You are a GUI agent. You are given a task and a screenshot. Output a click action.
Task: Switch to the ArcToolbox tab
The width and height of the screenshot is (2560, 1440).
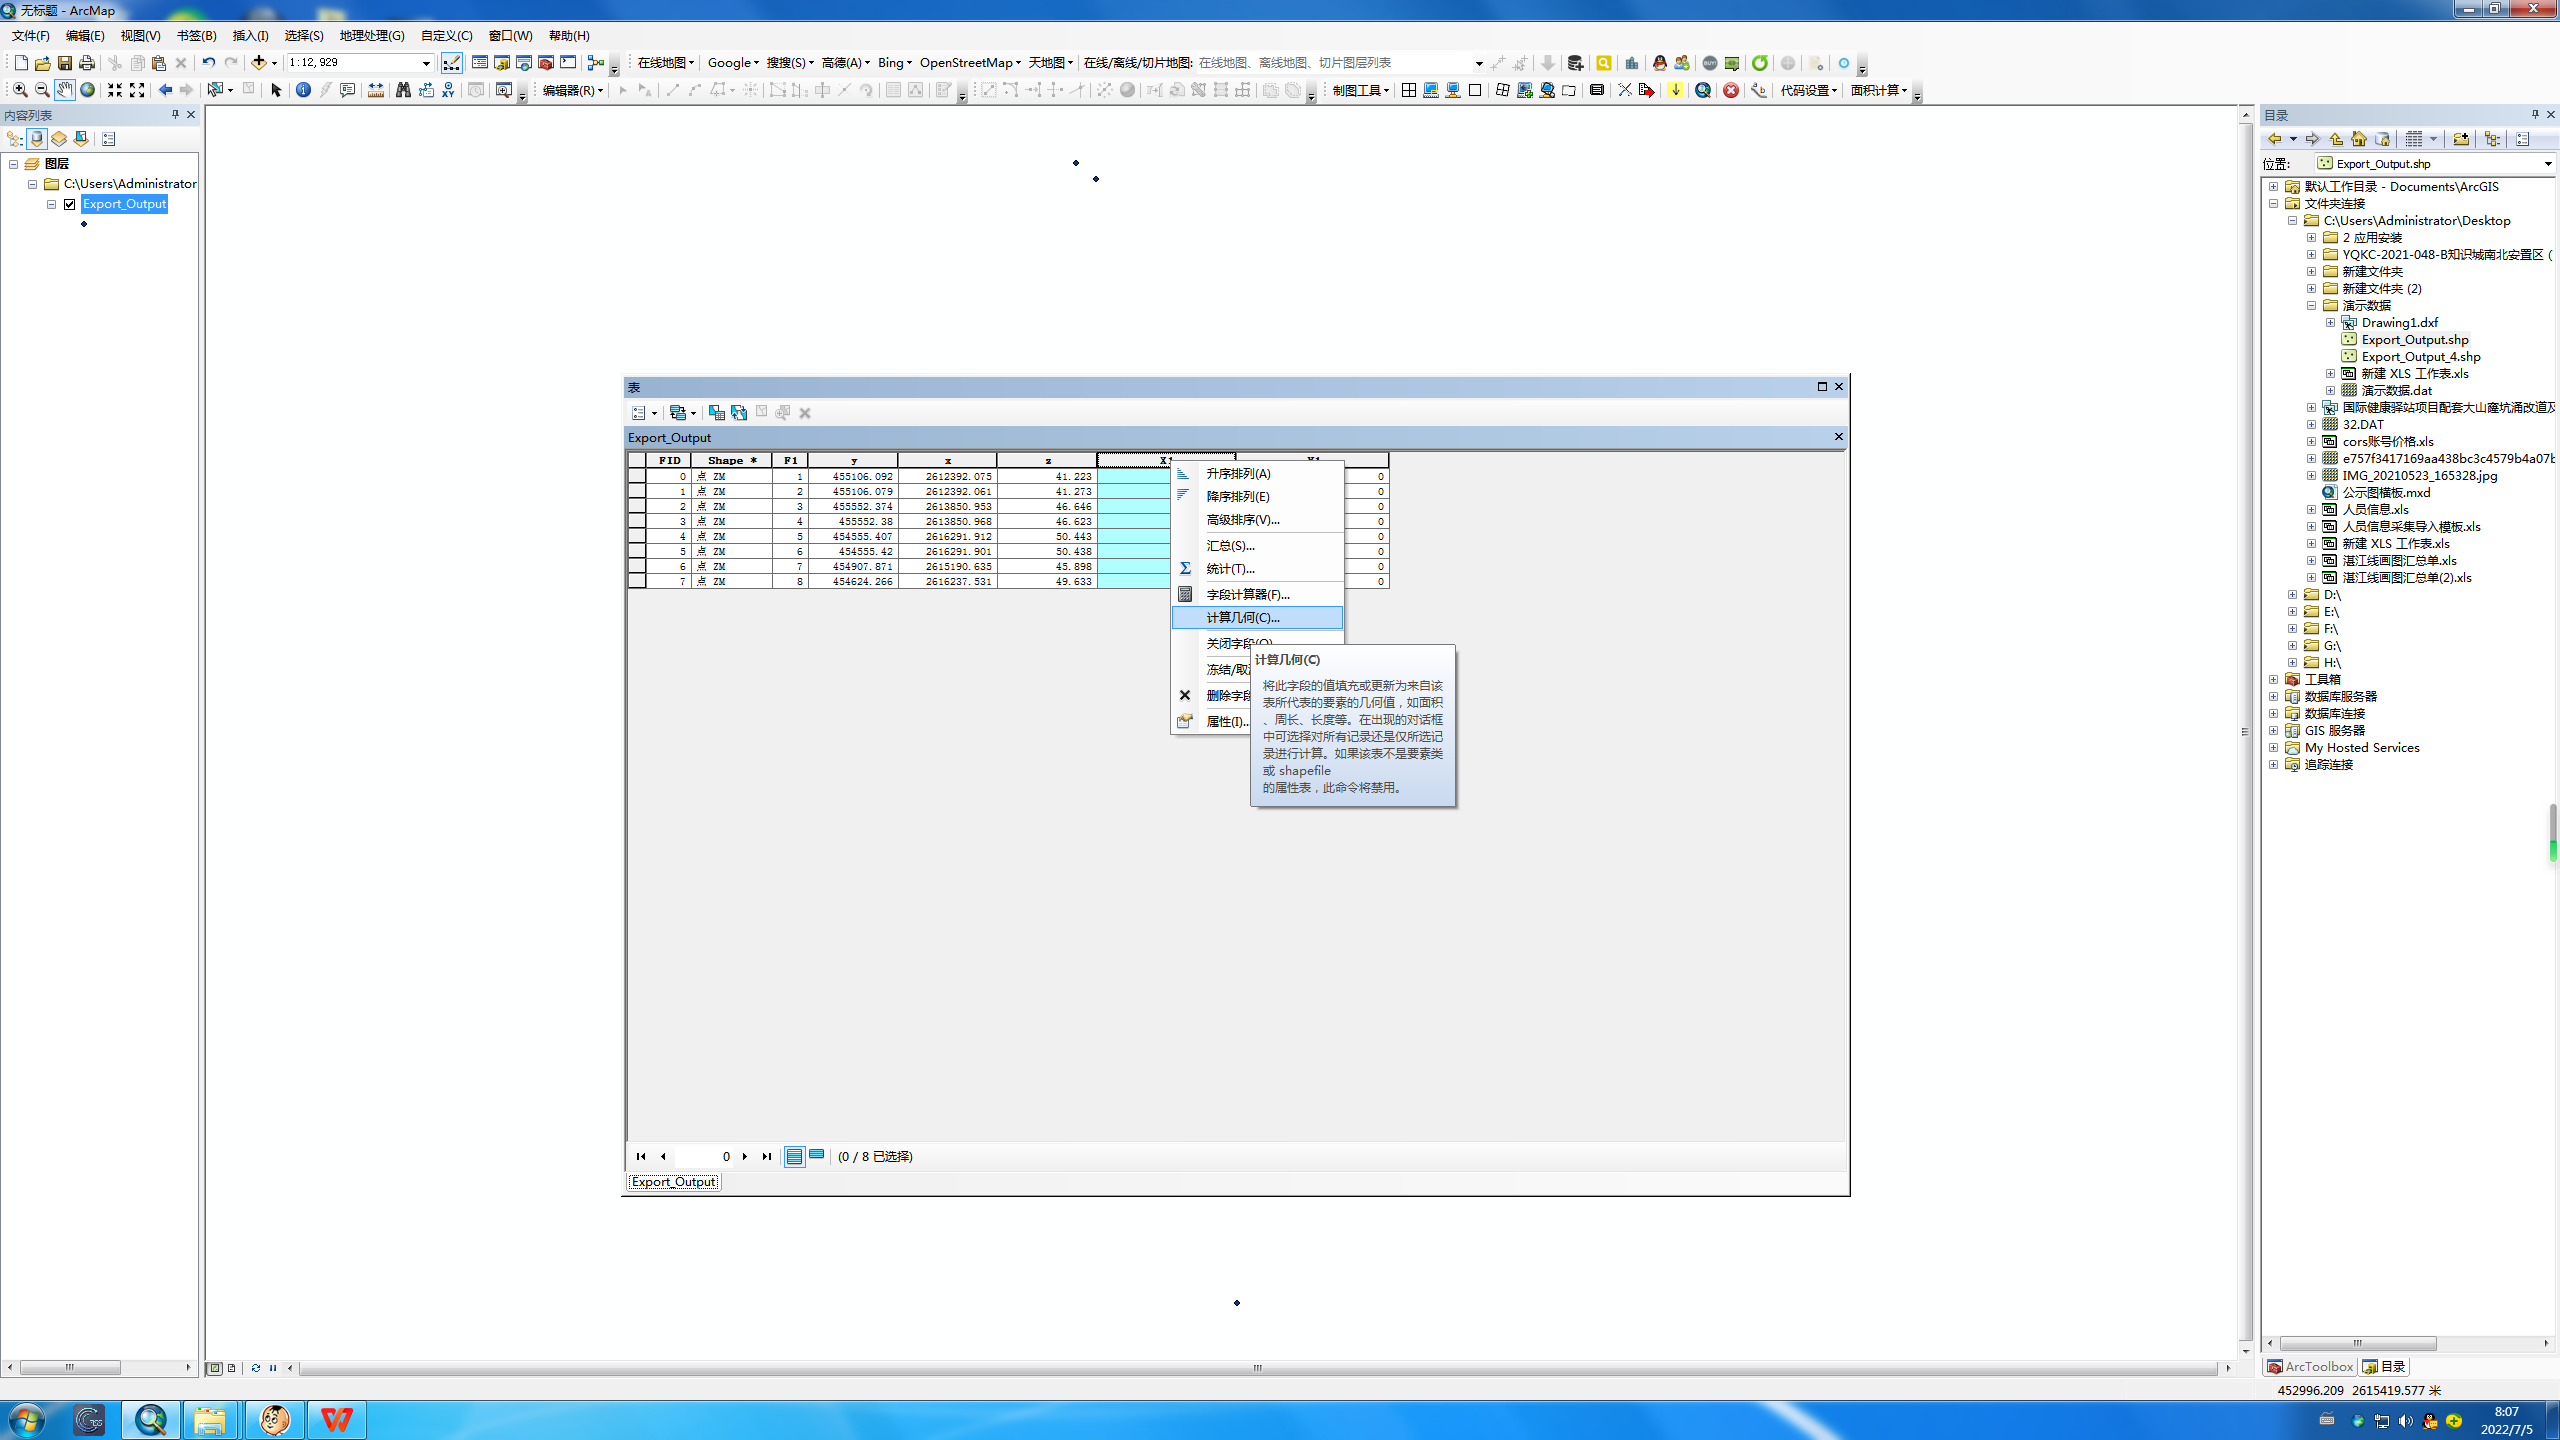(2311, 1367)
